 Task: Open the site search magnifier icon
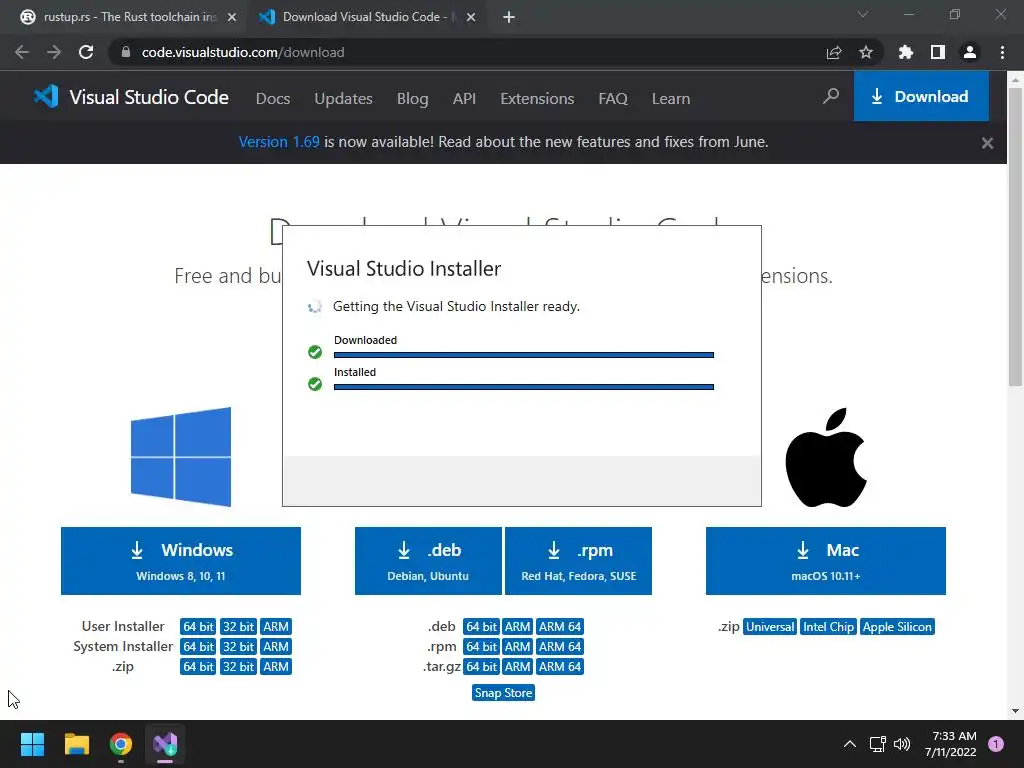831,97
